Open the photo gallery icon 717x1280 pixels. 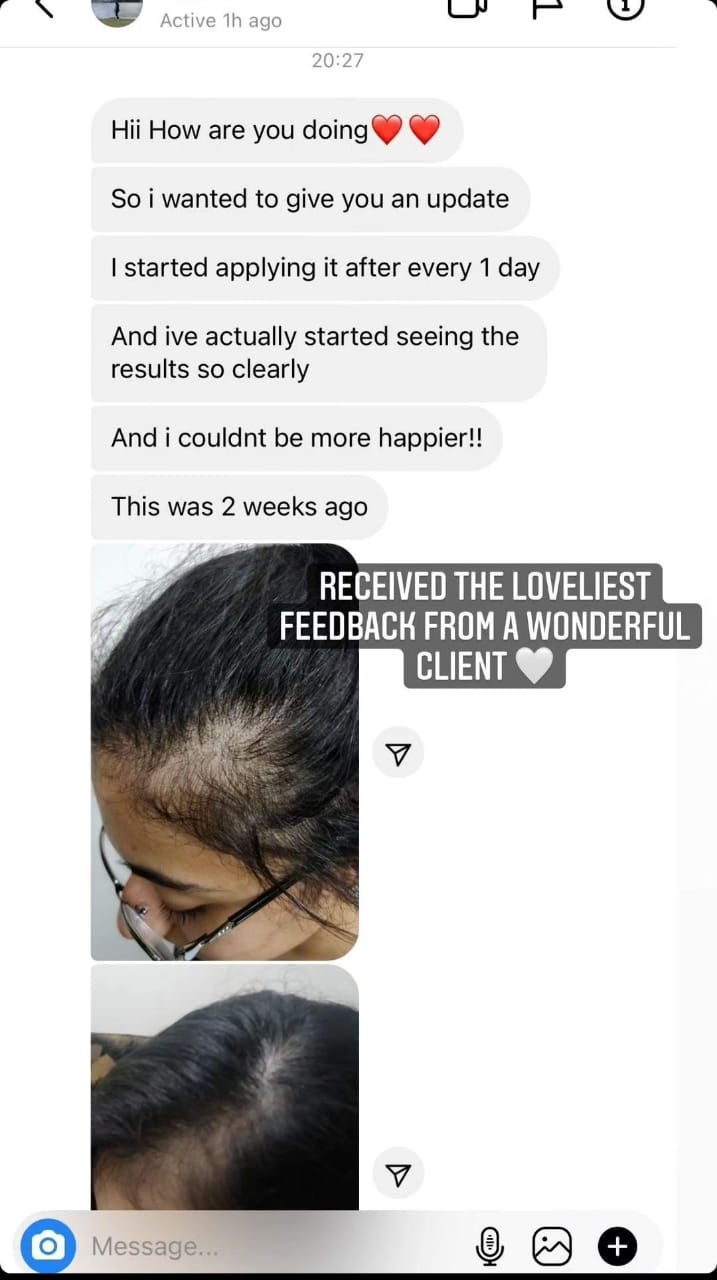pos(552,1246)
